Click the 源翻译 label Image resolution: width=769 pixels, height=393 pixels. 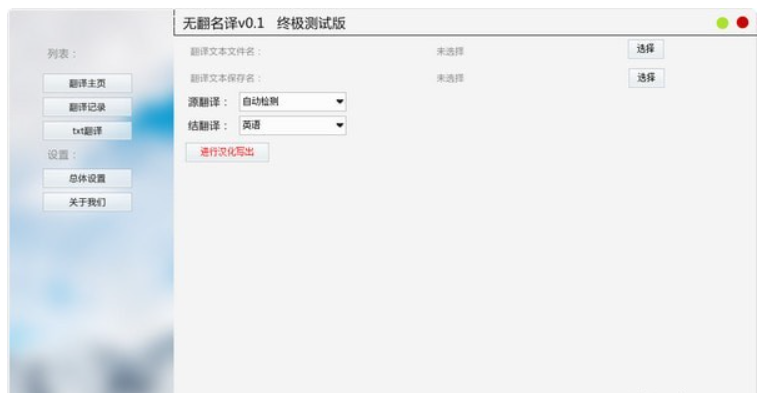[x=208, y=102]
